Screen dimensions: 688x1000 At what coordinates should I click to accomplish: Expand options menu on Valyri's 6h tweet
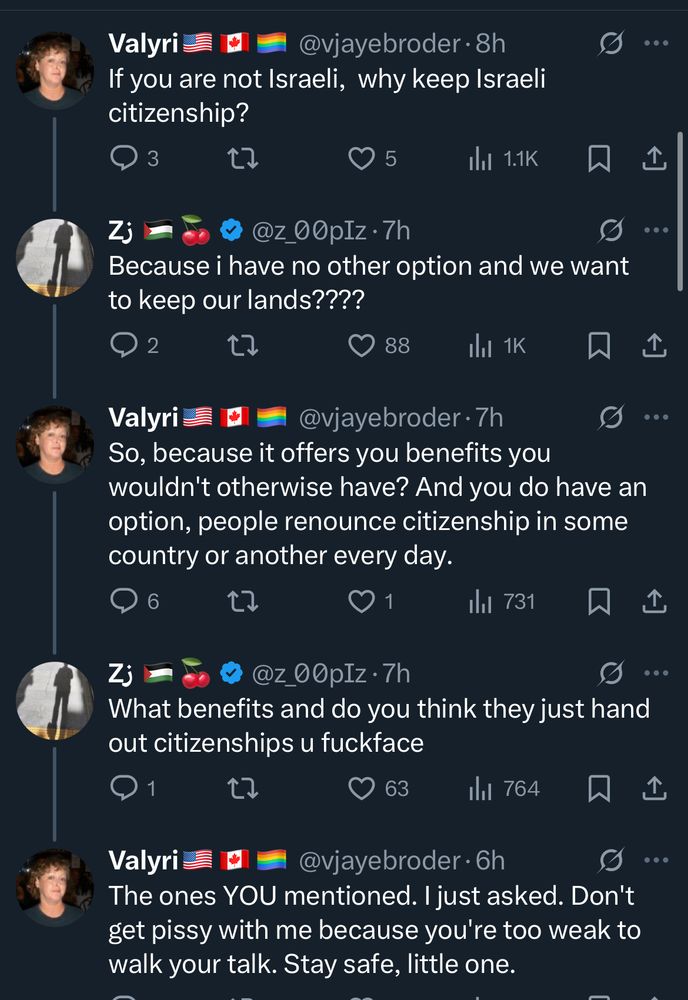655,858
